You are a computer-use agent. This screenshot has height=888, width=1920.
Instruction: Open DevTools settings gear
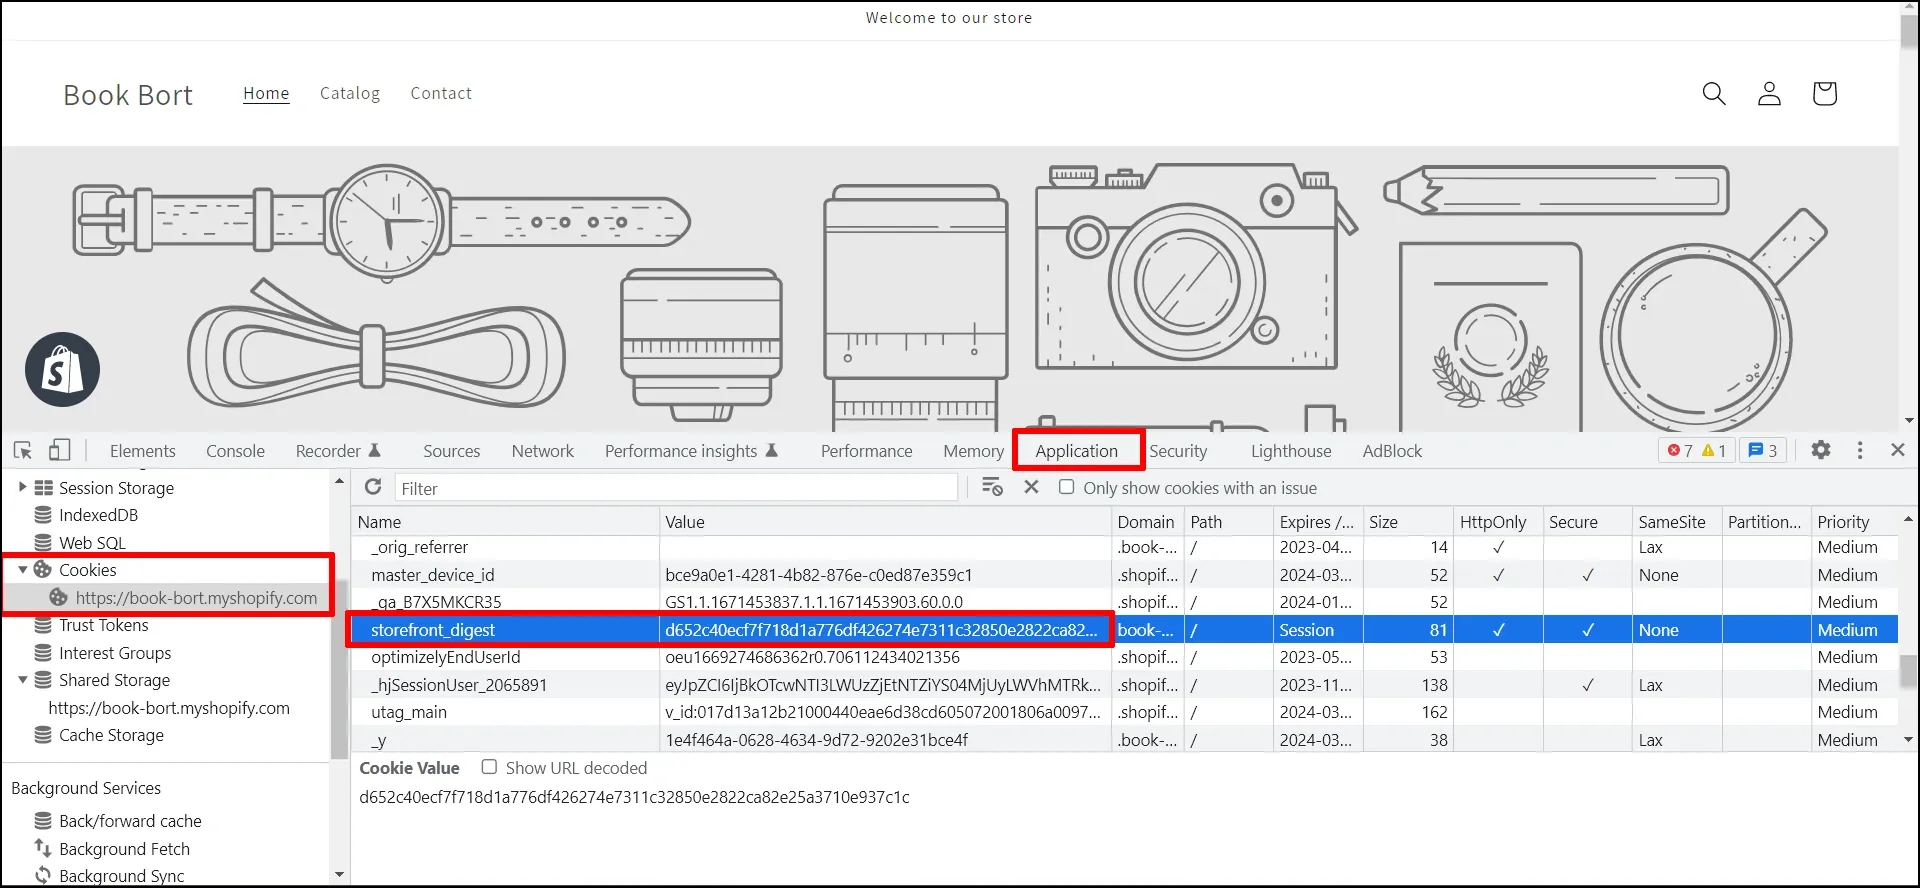click(x=1821, y=450)
